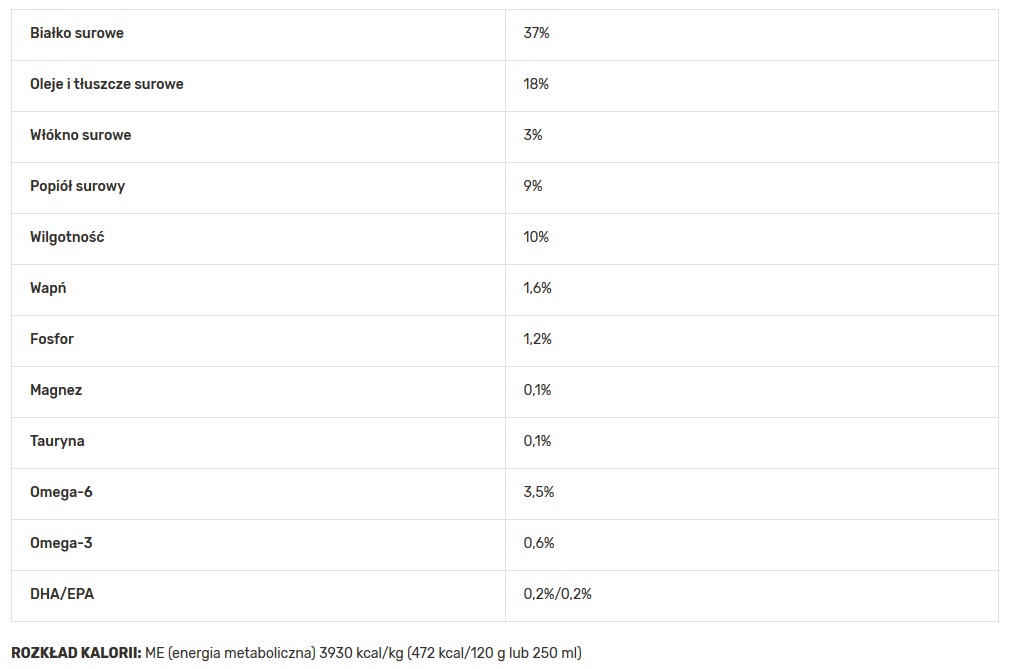
Task: Click the "Fosfor" row label
Action: pos(52,339)
